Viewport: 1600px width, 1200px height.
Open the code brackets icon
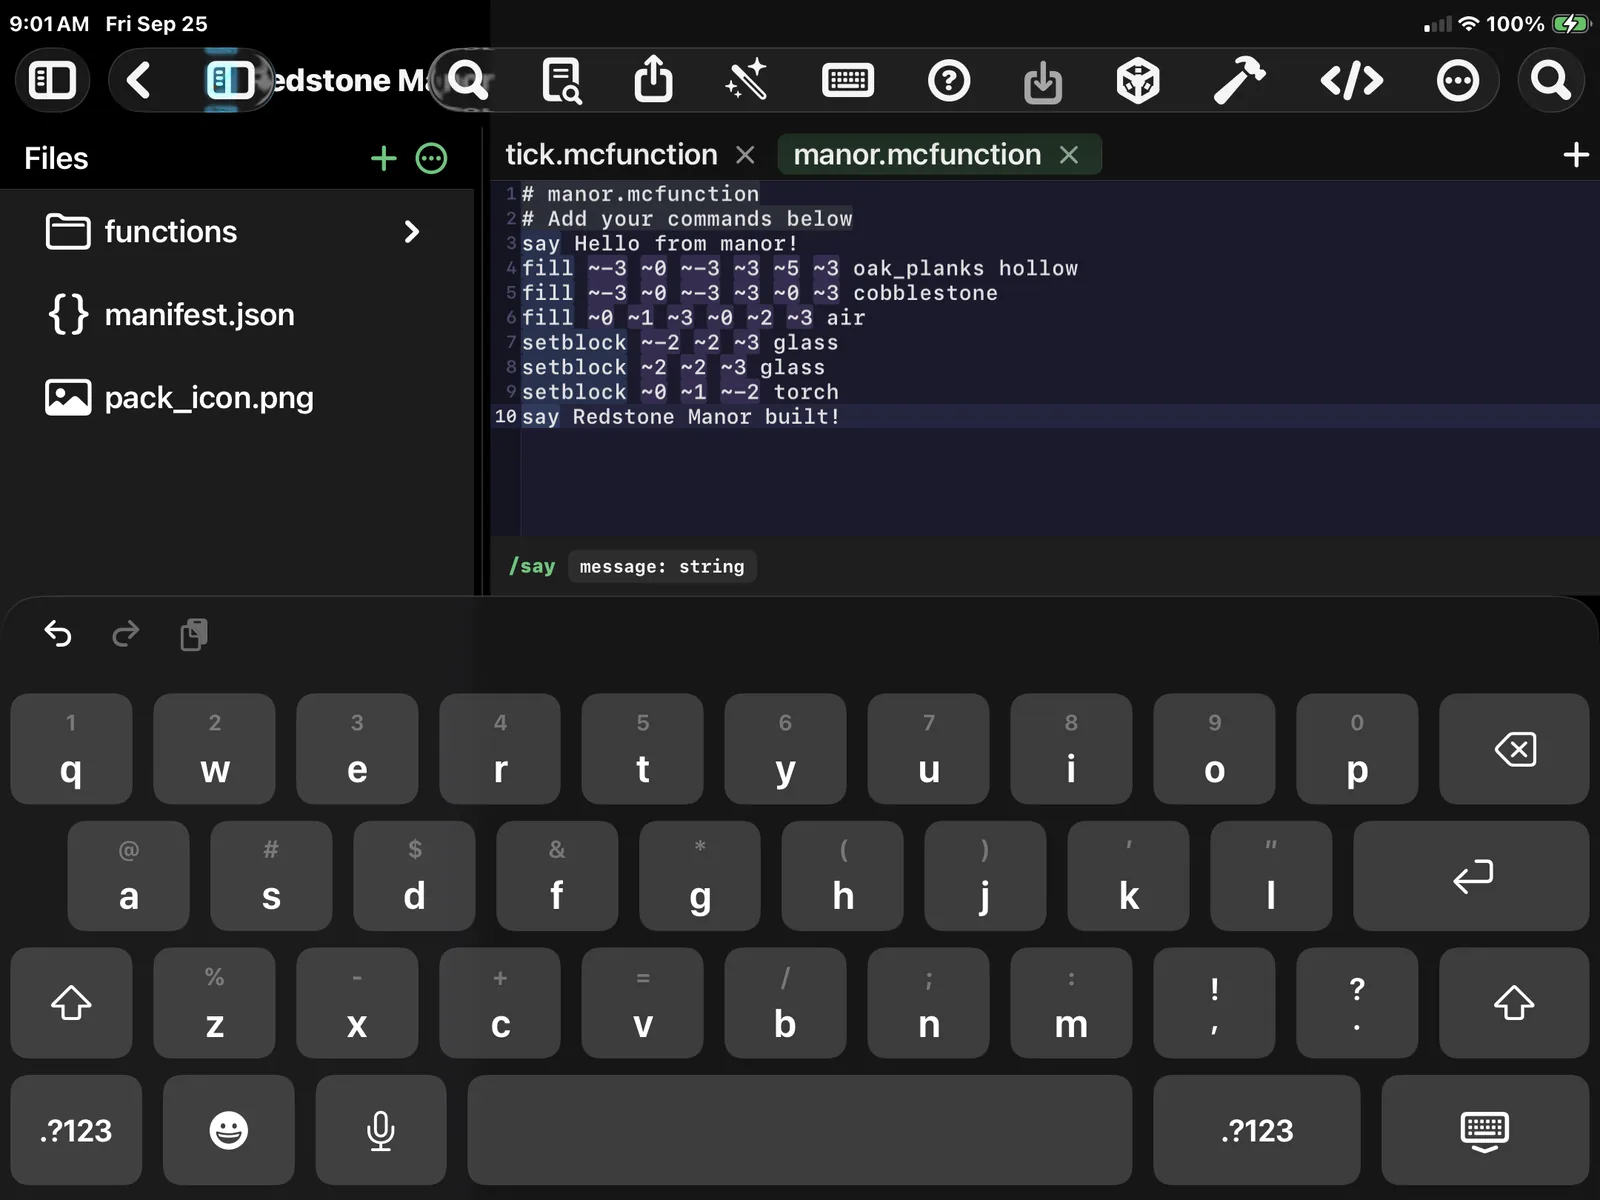click(1352, 80)
